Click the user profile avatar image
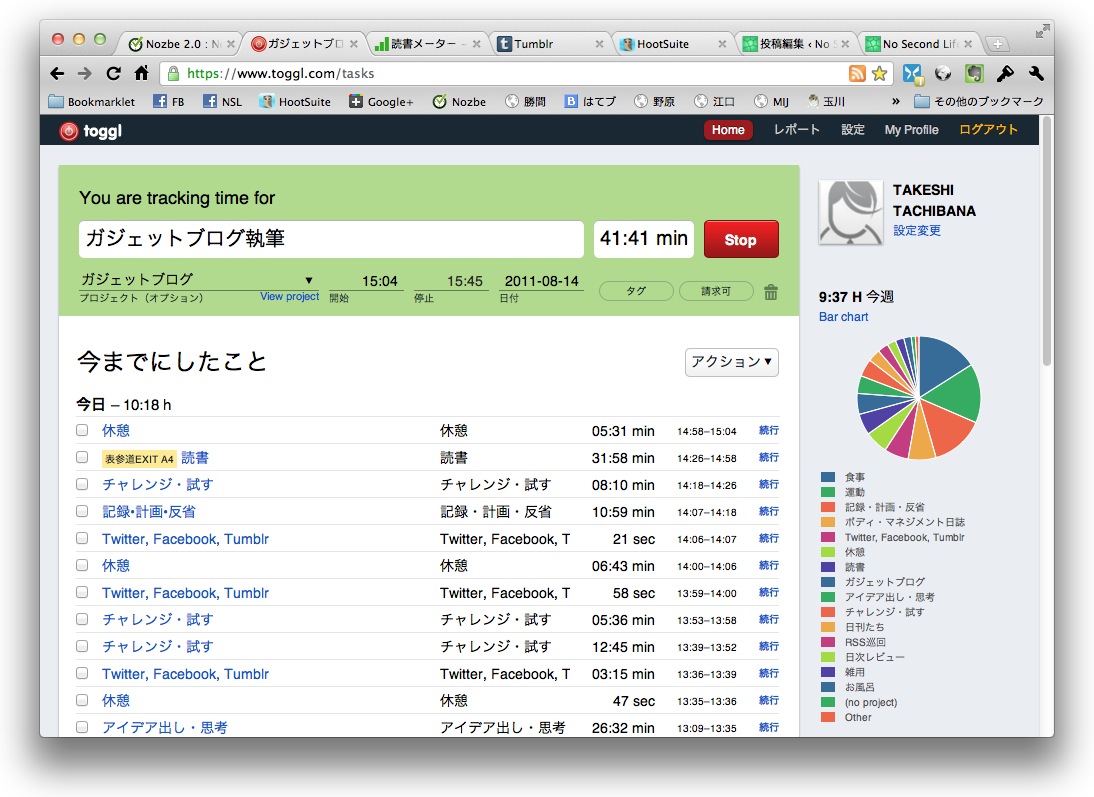This screenshot has width=1094, height=797. (850, 212)
